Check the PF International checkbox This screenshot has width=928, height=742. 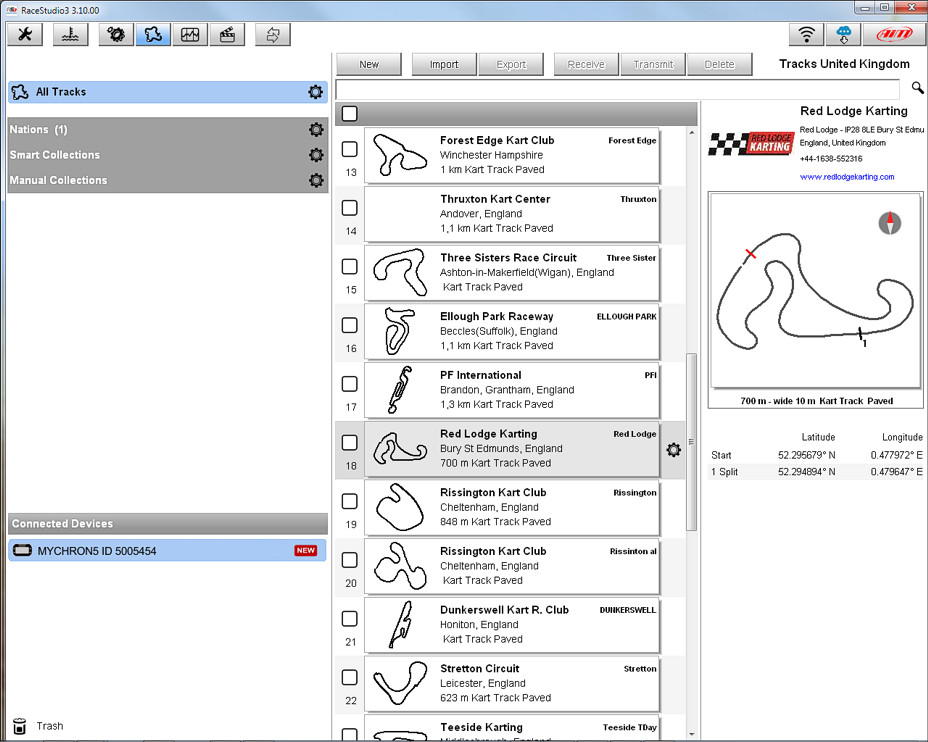click(350, 383)
